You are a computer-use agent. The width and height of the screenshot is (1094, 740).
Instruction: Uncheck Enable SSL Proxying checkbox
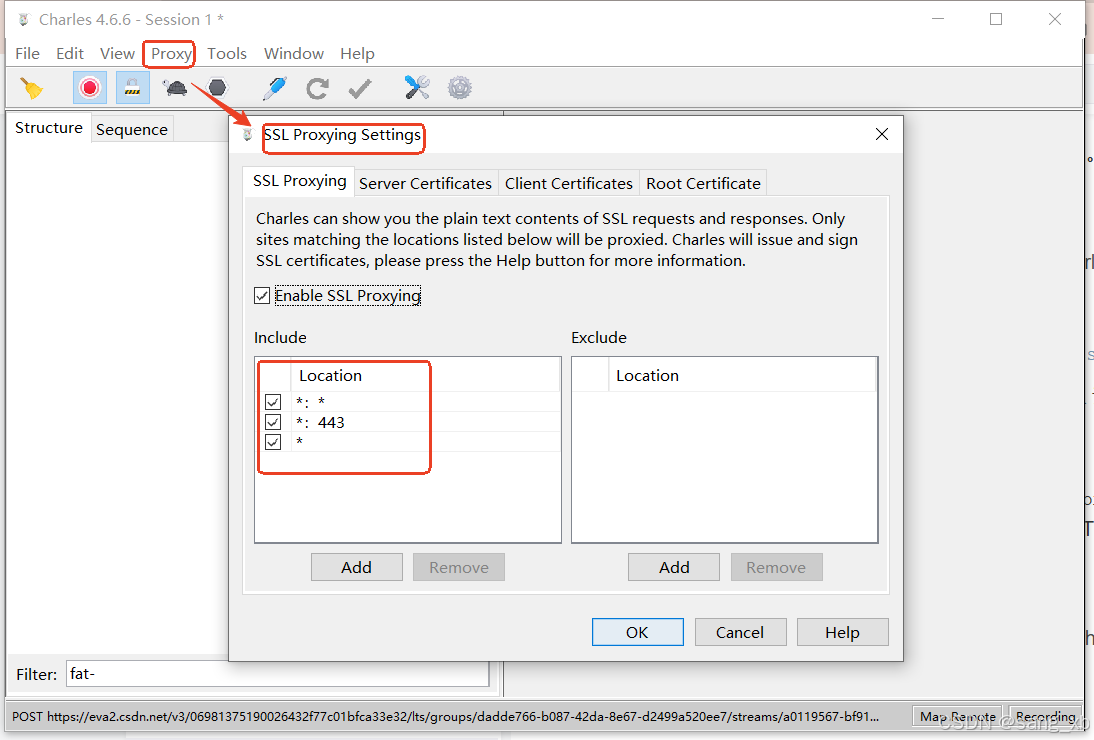(x=262, y=296)
